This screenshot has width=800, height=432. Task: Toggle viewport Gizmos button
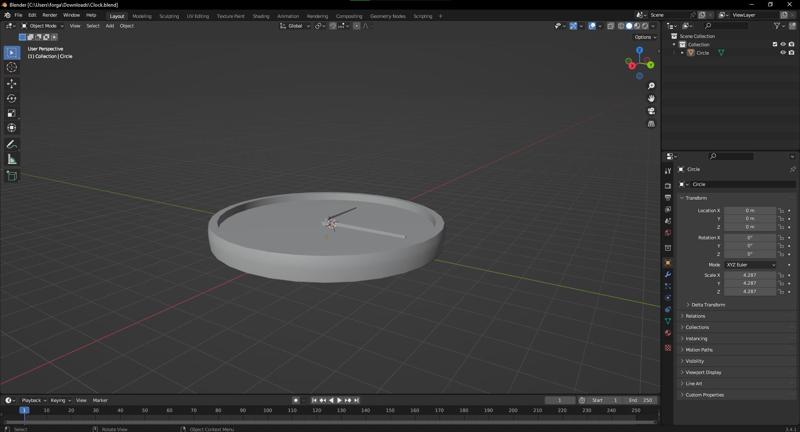573,26
